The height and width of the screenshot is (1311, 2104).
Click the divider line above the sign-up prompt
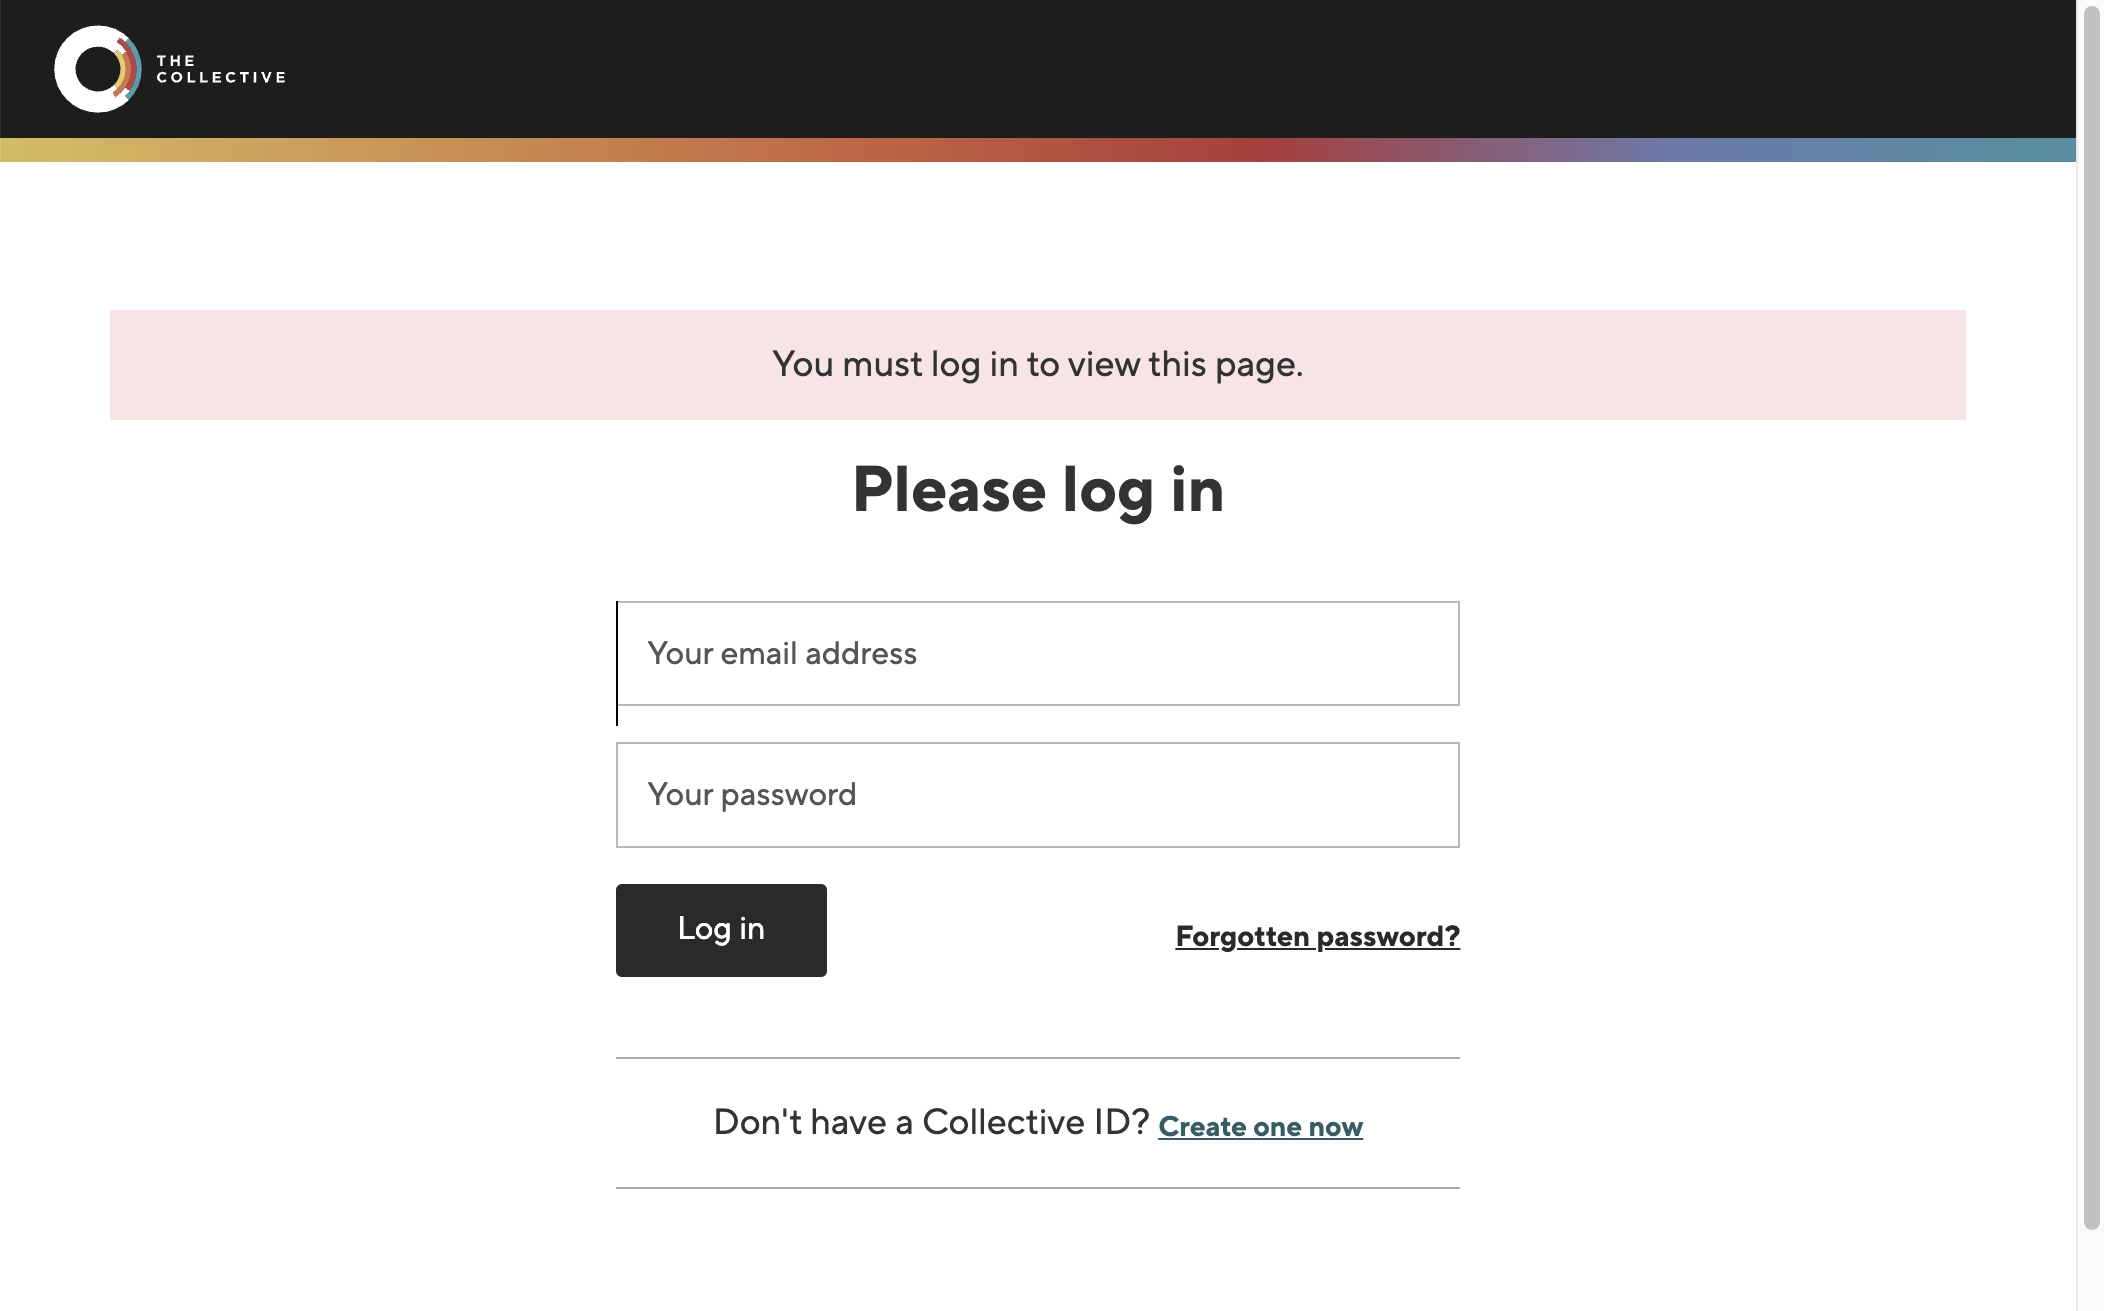pos(1037,1058)
